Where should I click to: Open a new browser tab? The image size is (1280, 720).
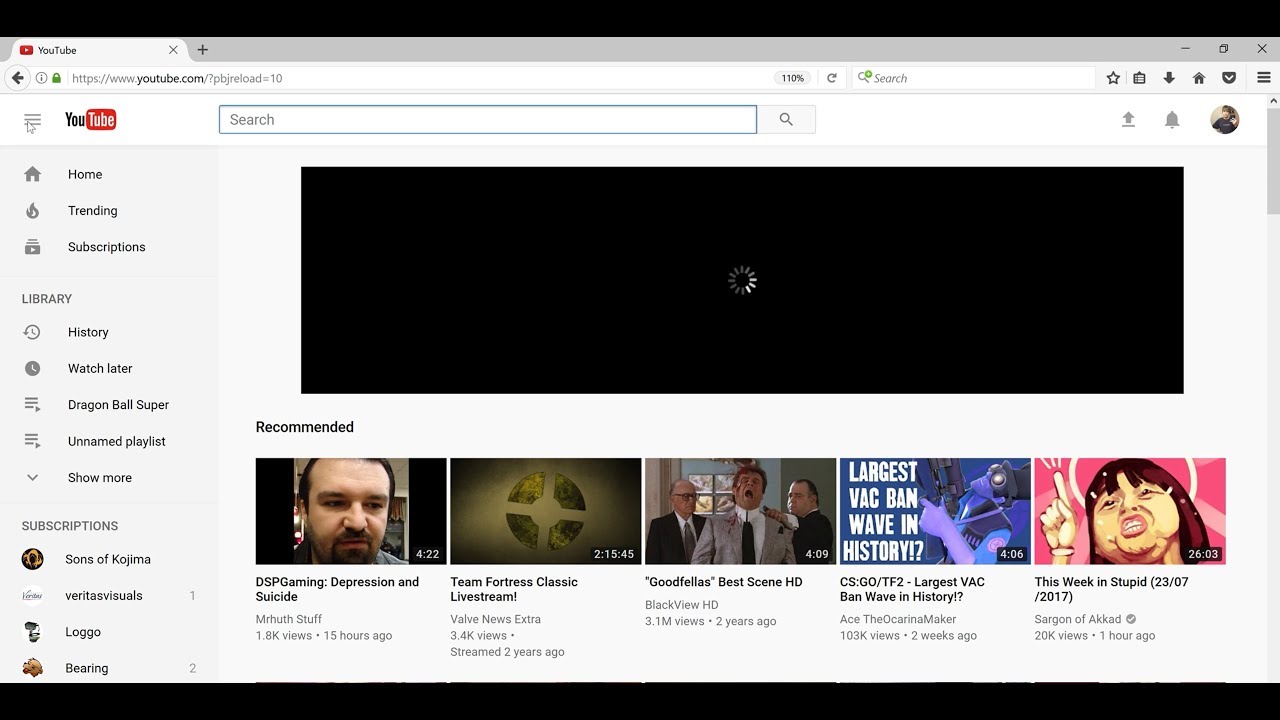(x=203, y=50)
